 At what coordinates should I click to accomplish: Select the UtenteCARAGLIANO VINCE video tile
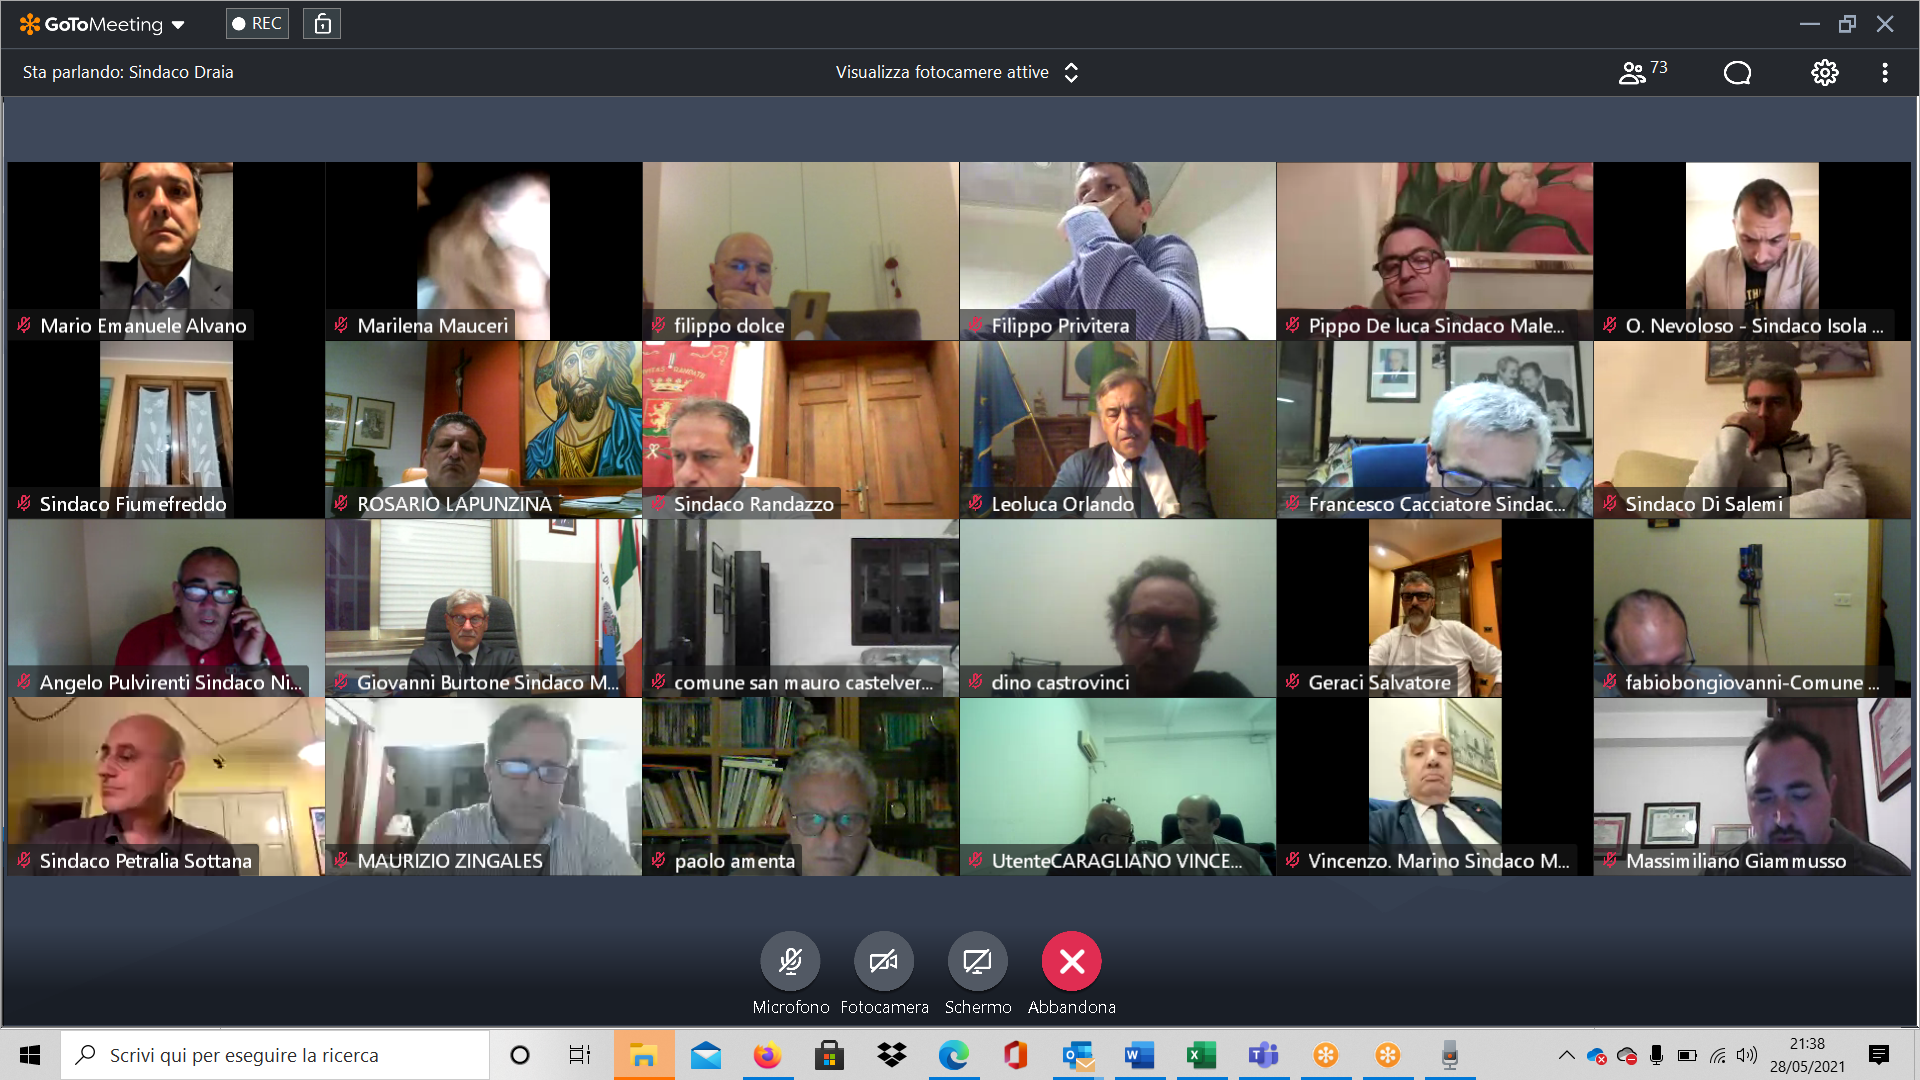pyautogui.click(x=1117, y=787)
